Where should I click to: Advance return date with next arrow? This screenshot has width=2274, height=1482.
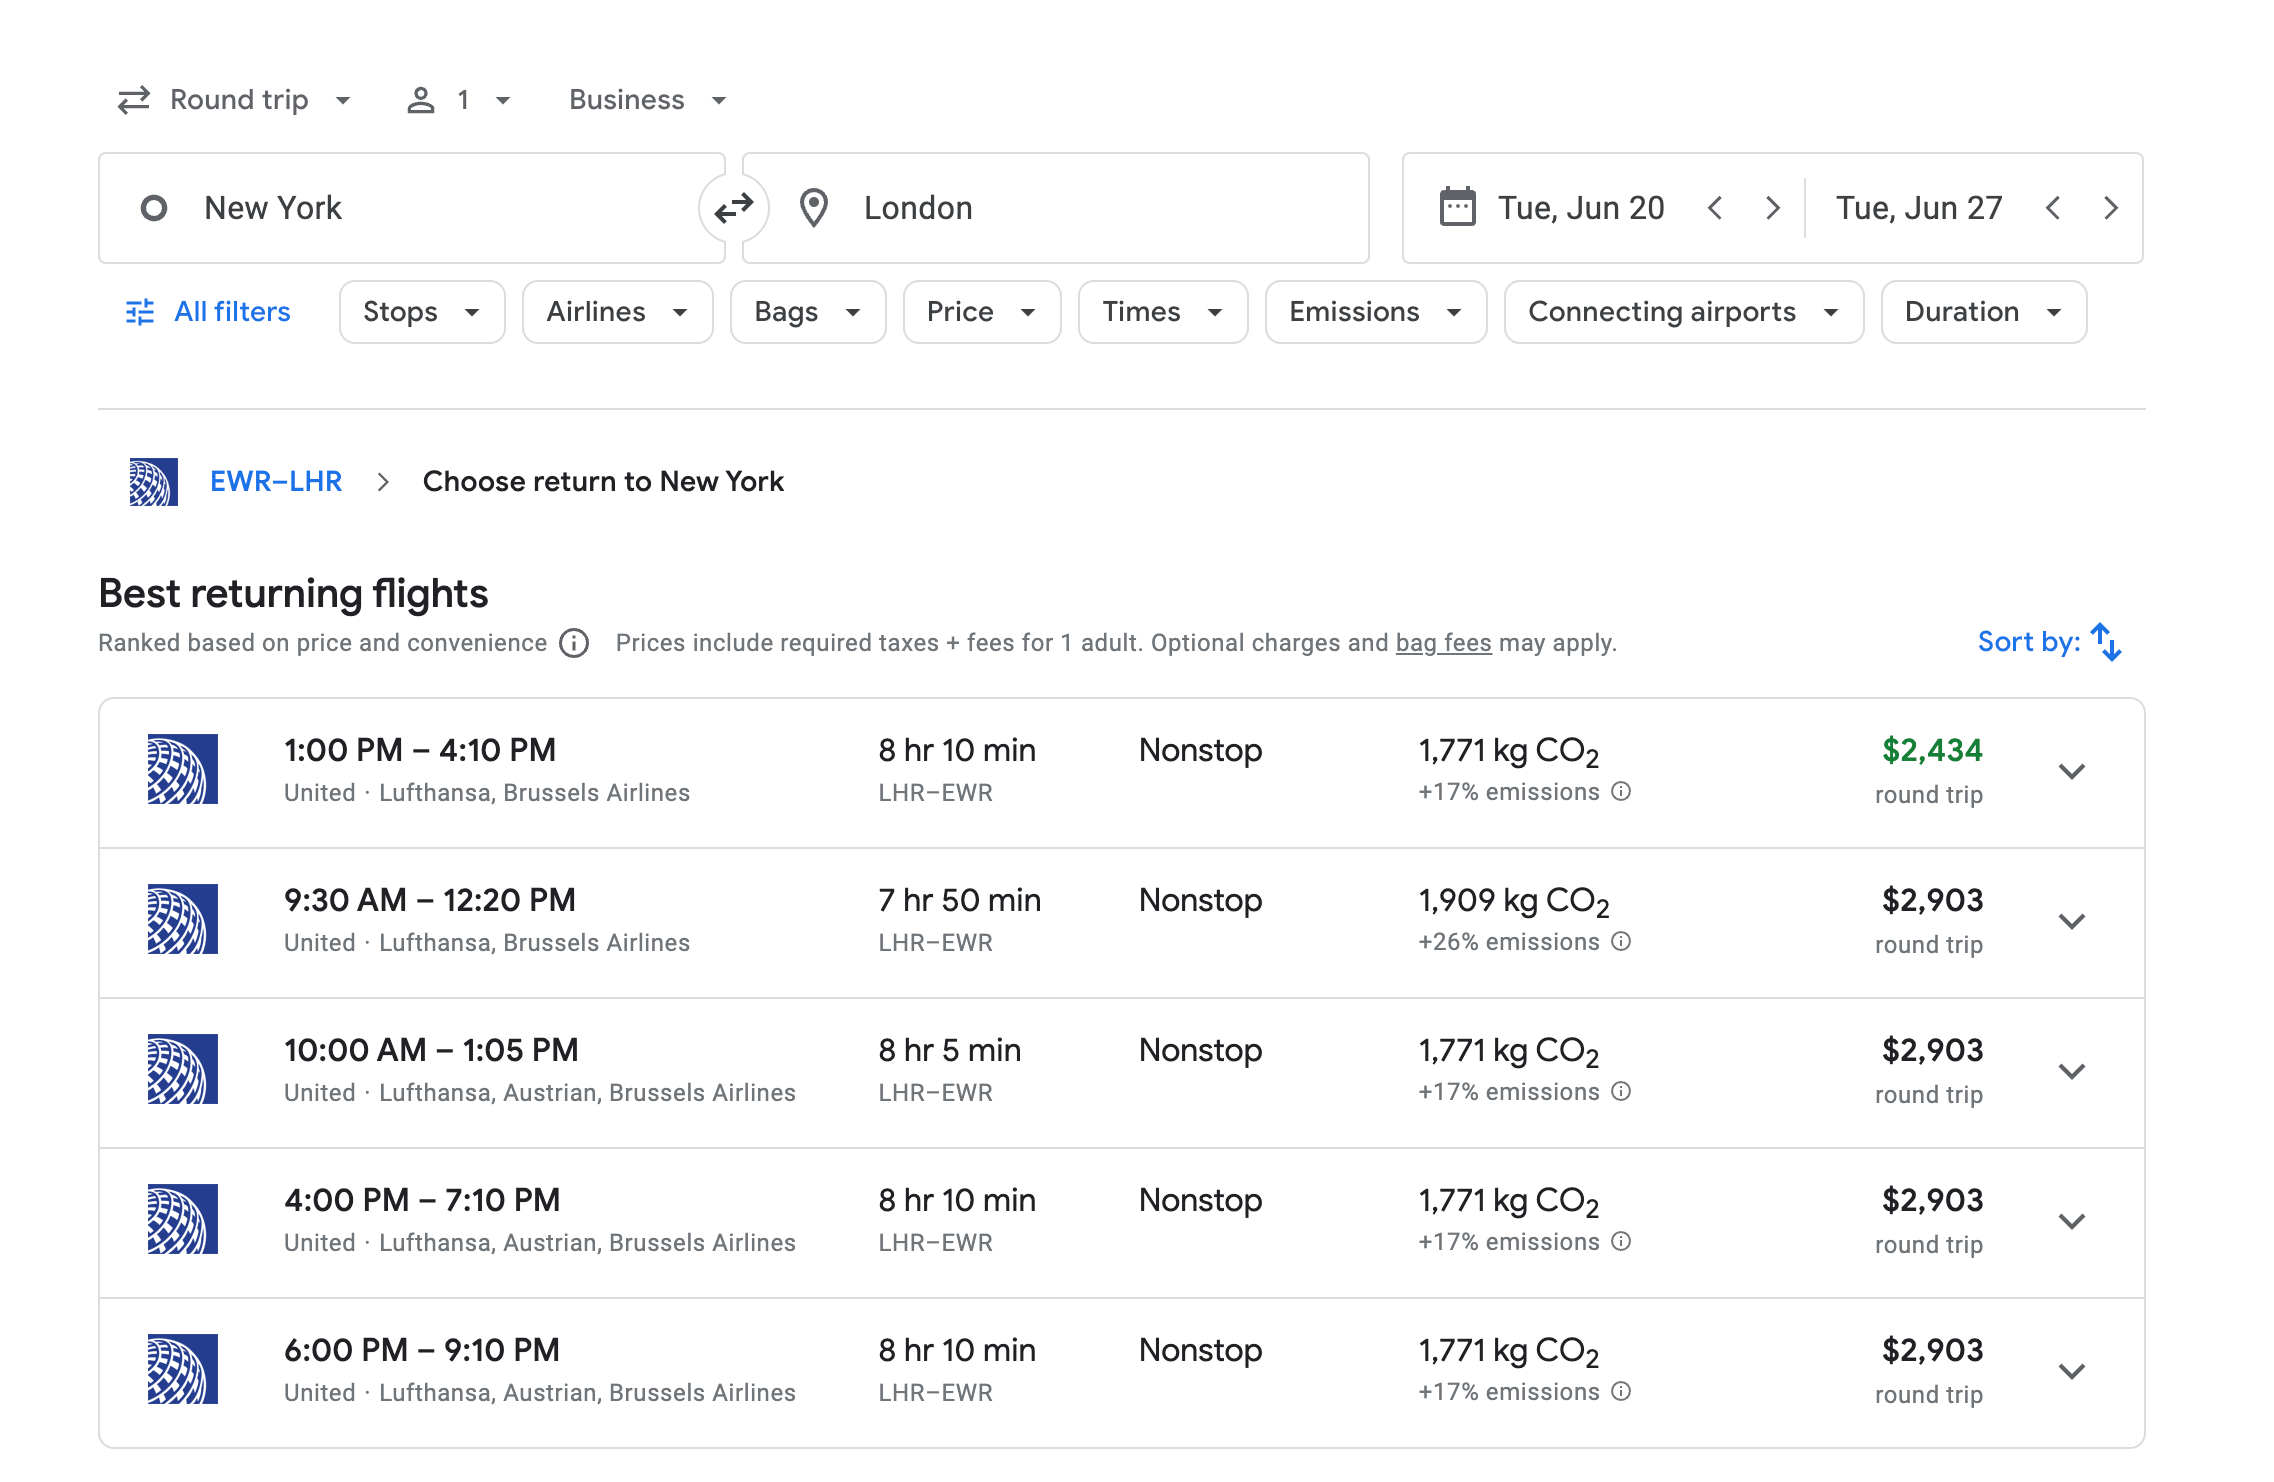pos(2110,208)
